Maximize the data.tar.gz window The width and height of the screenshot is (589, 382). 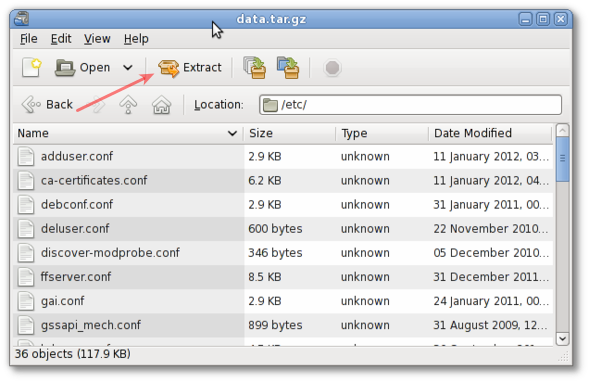pyautogui.click(x=543, y=19)
